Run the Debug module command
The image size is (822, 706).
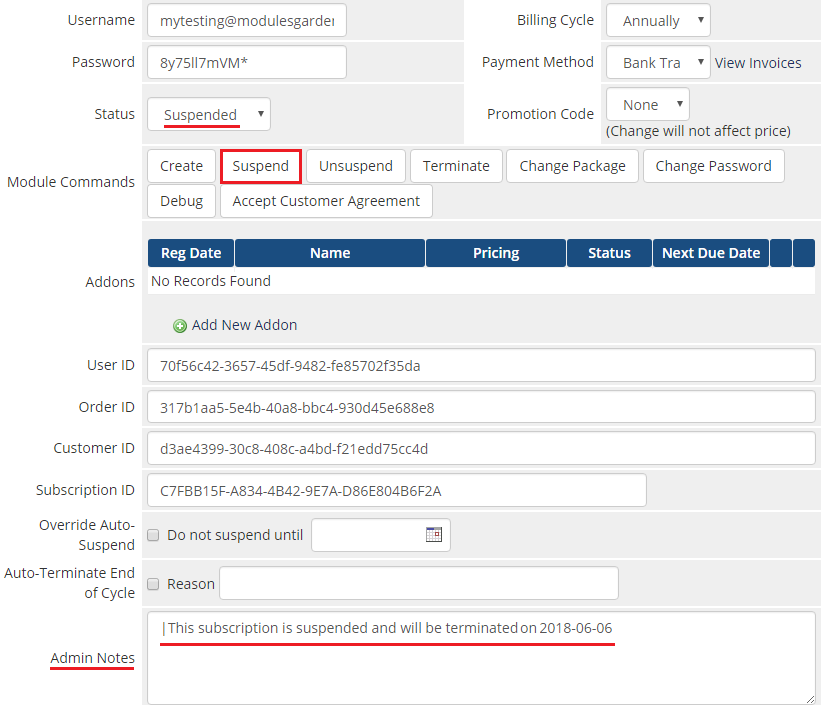pos(181,201)
